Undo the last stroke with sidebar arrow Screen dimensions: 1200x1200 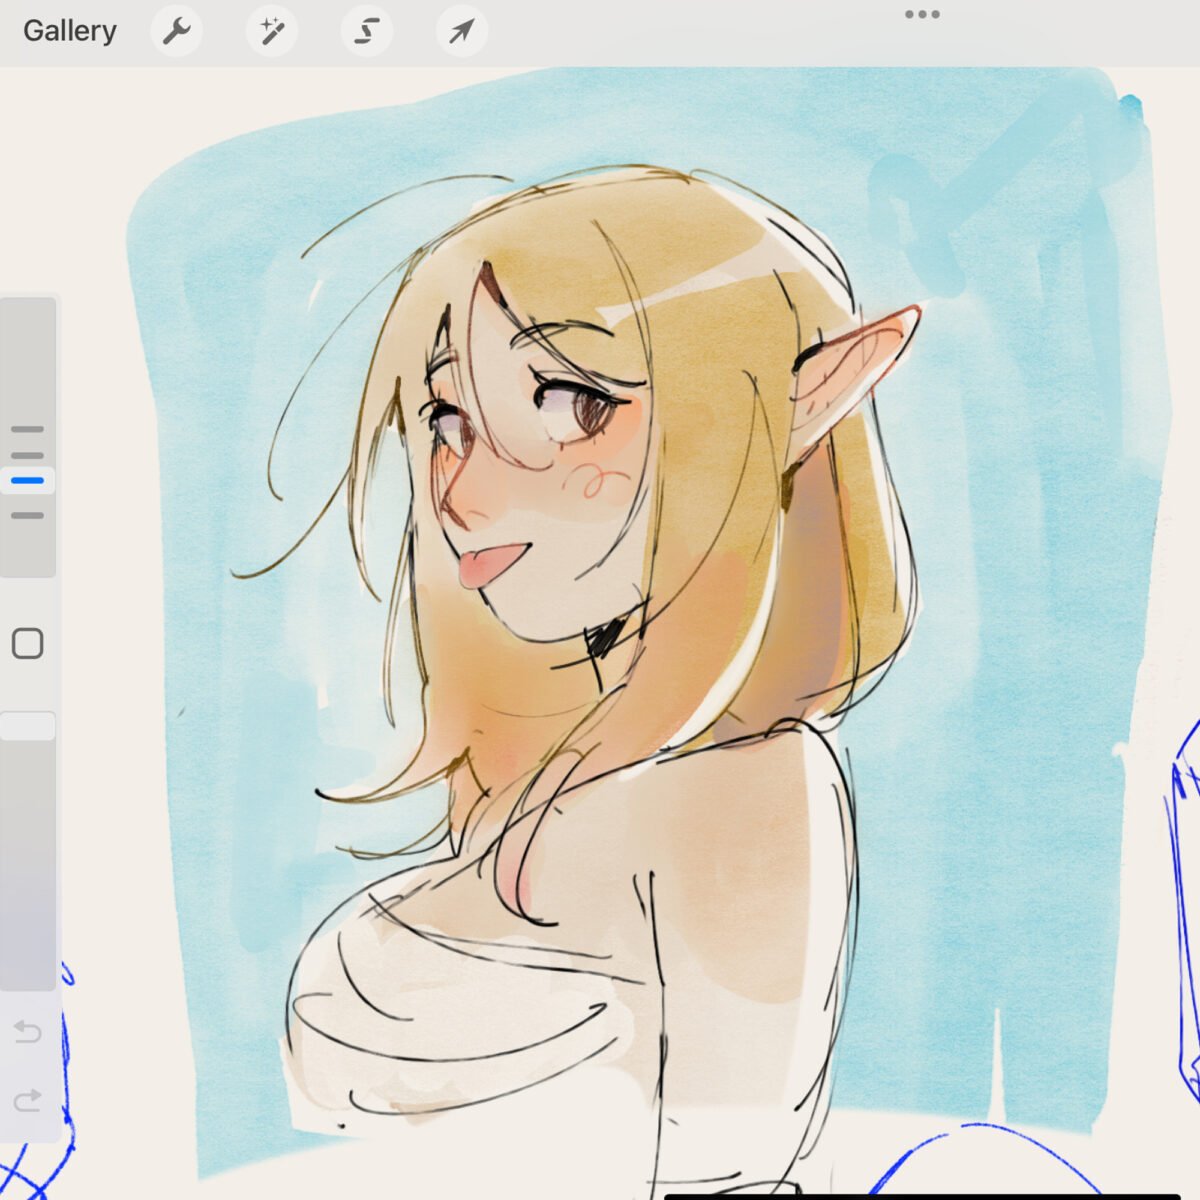(x=28, y=1031)
